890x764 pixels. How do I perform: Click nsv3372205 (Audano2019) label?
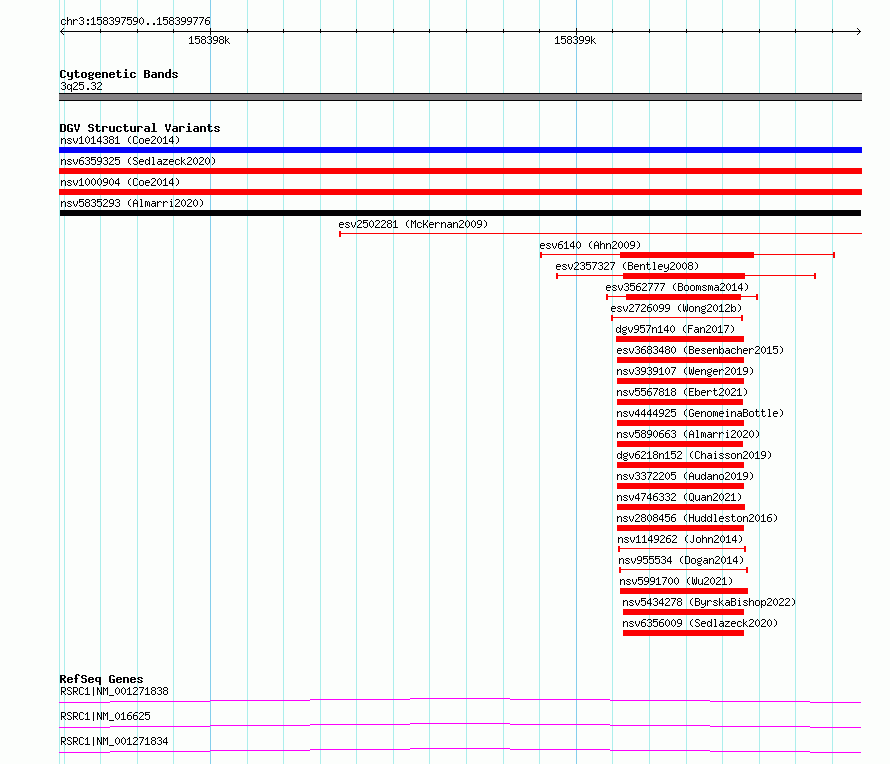point(685,476)
